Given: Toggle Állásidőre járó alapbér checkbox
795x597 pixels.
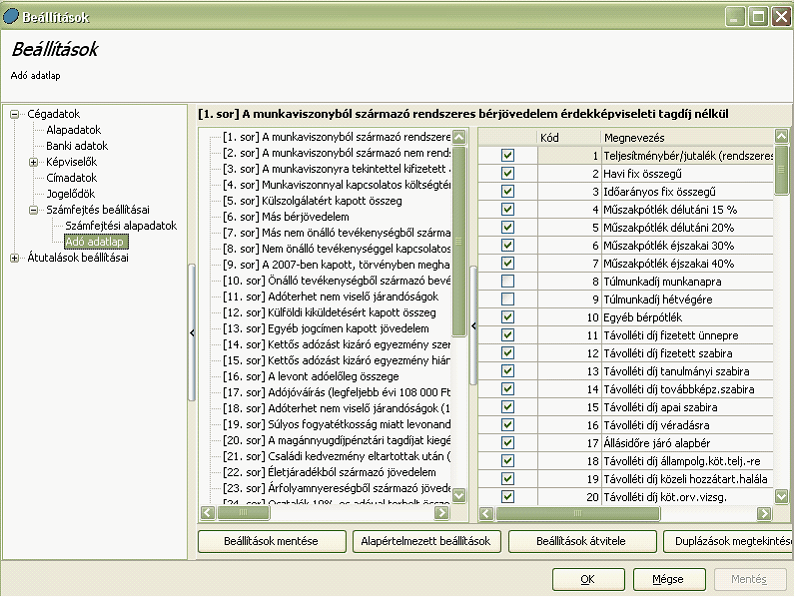Looking at the screenshot, I should point(508,443).
